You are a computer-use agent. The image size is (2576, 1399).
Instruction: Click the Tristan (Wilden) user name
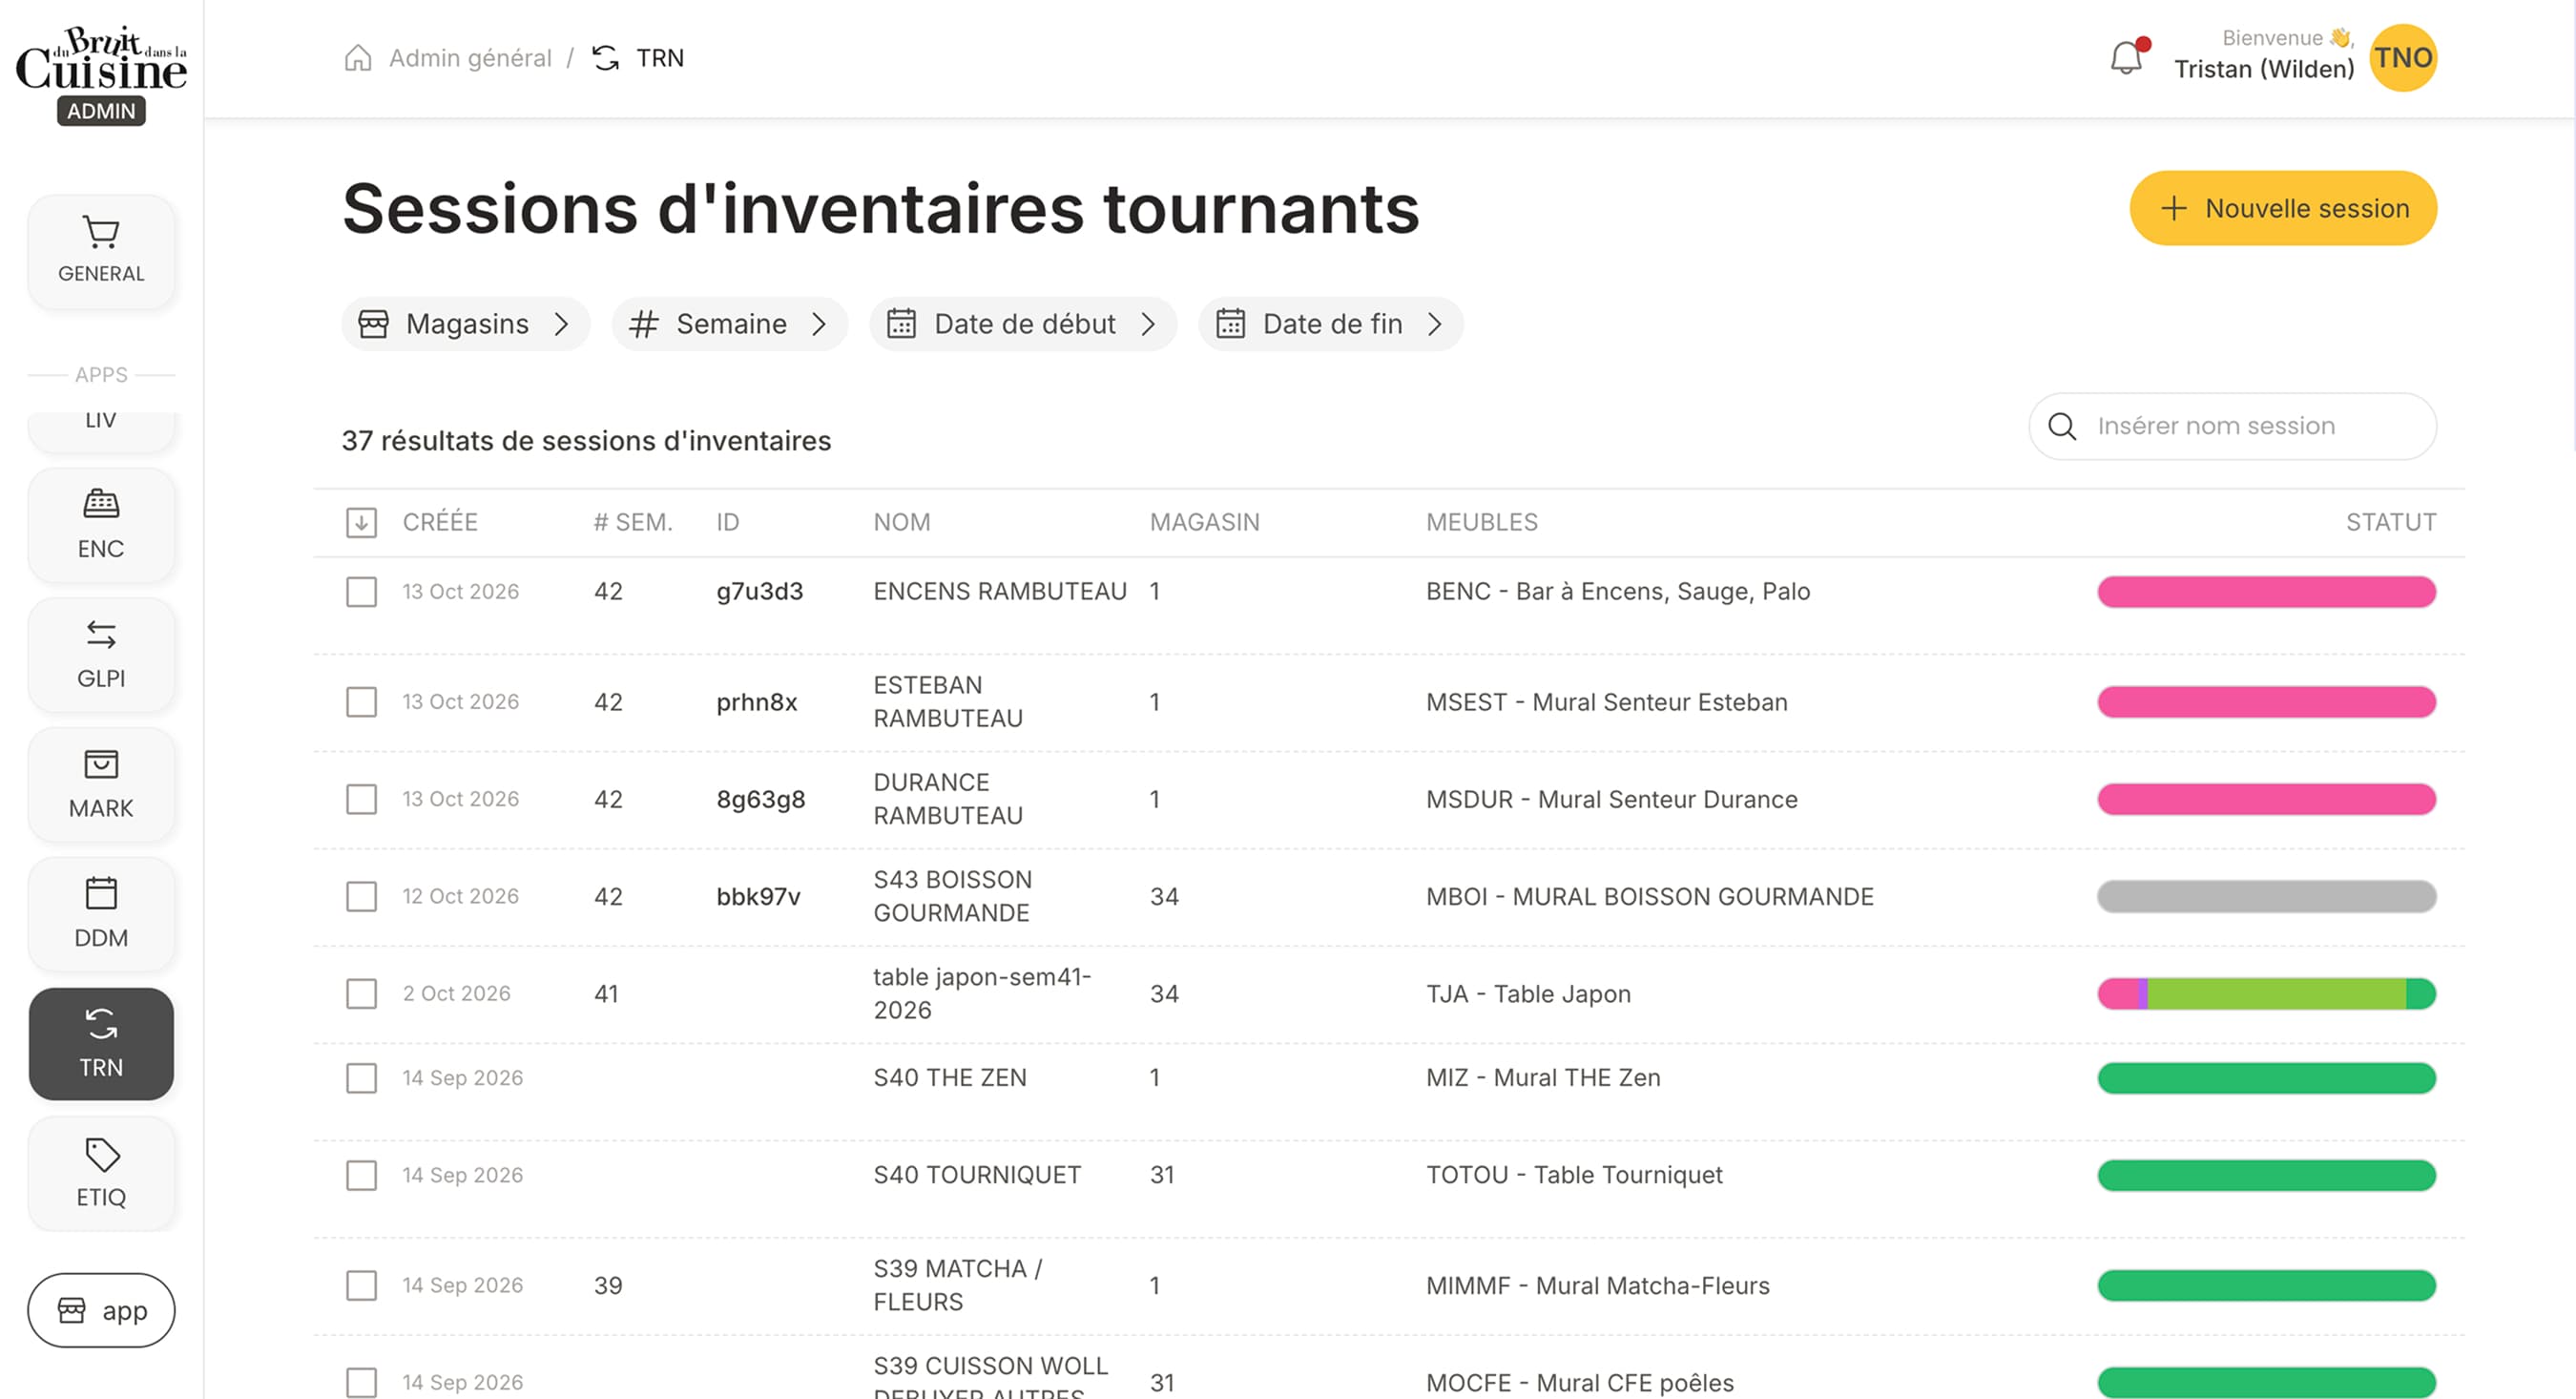pos(2264,69)
